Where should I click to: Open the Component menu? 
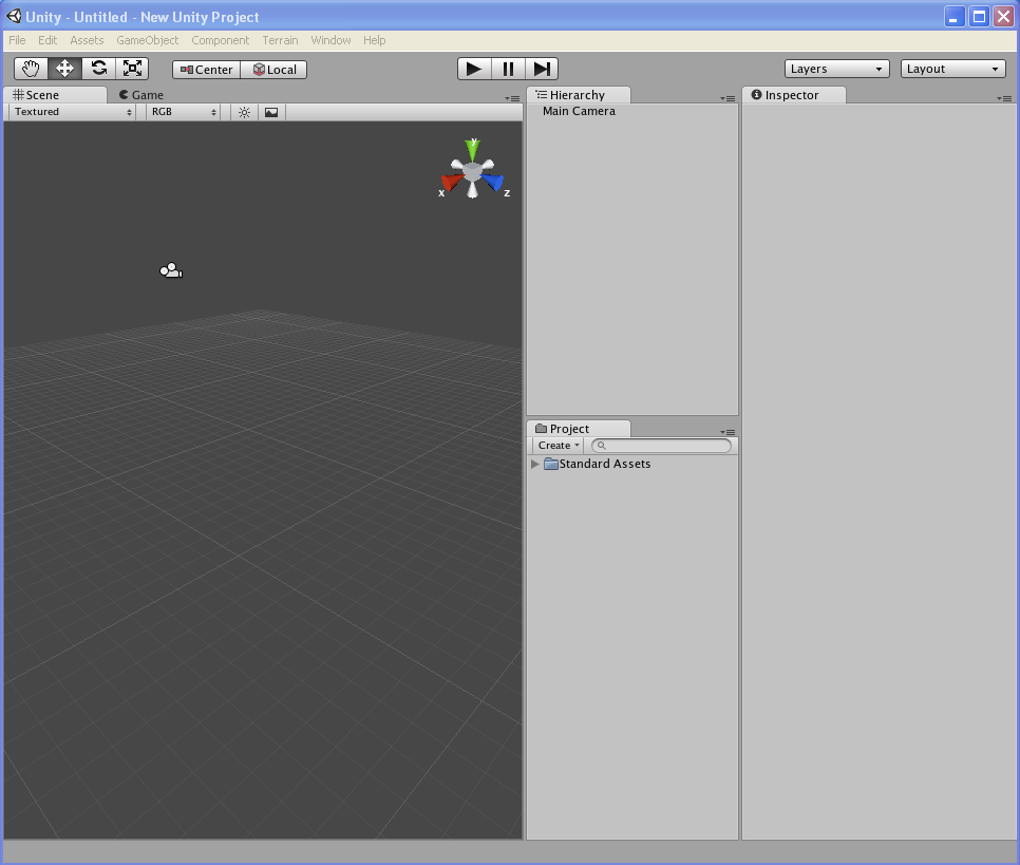[220, 40]
